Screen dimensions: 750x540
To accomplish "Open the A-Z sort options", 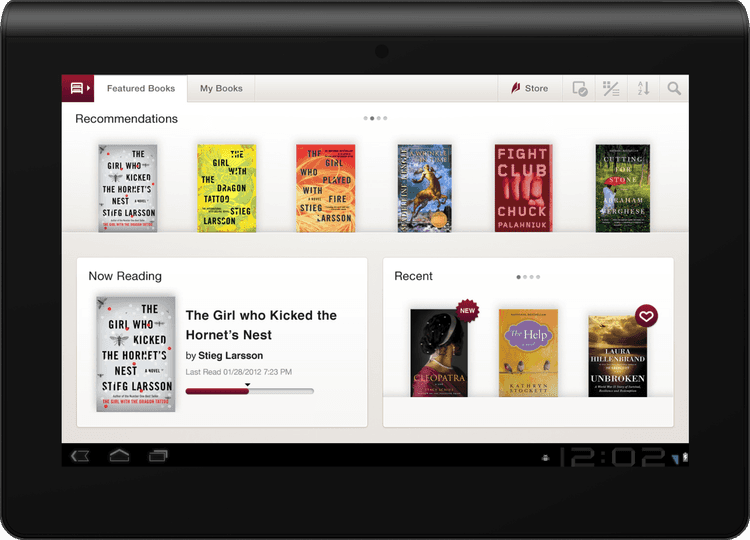I will click(x=643, y=88).
